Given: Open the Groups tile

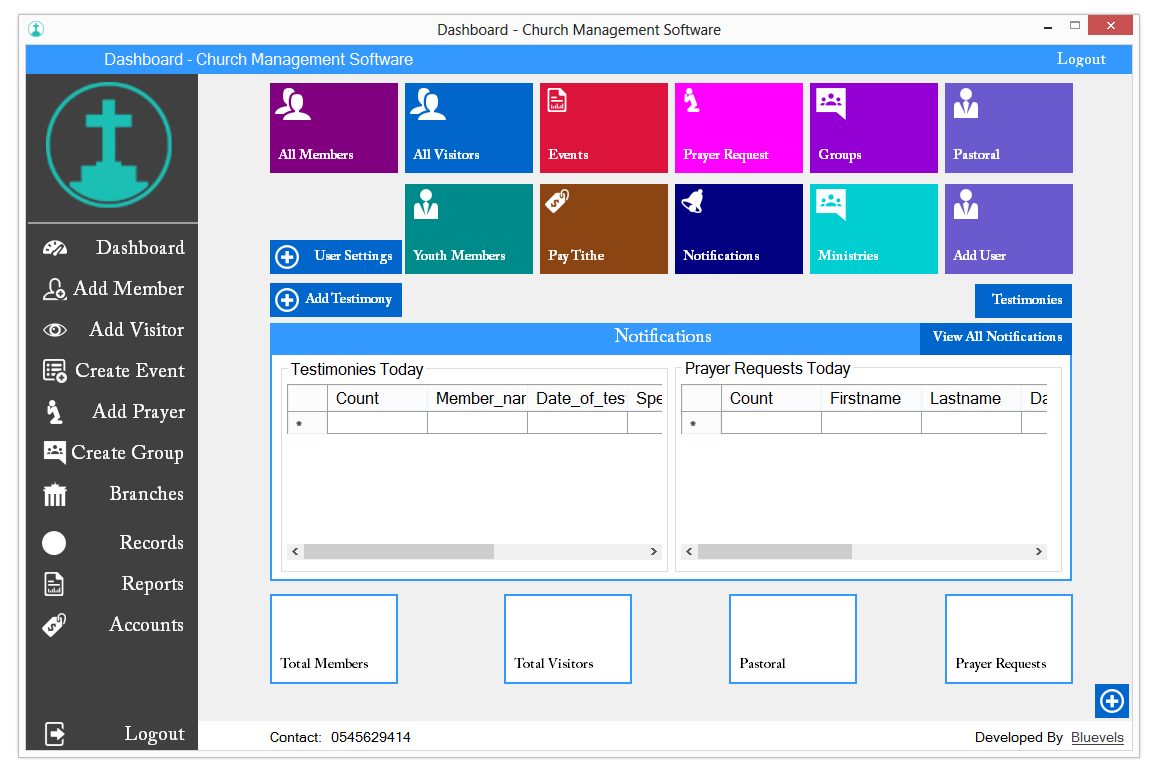Looking at the screenshot, I should point(873,128).
